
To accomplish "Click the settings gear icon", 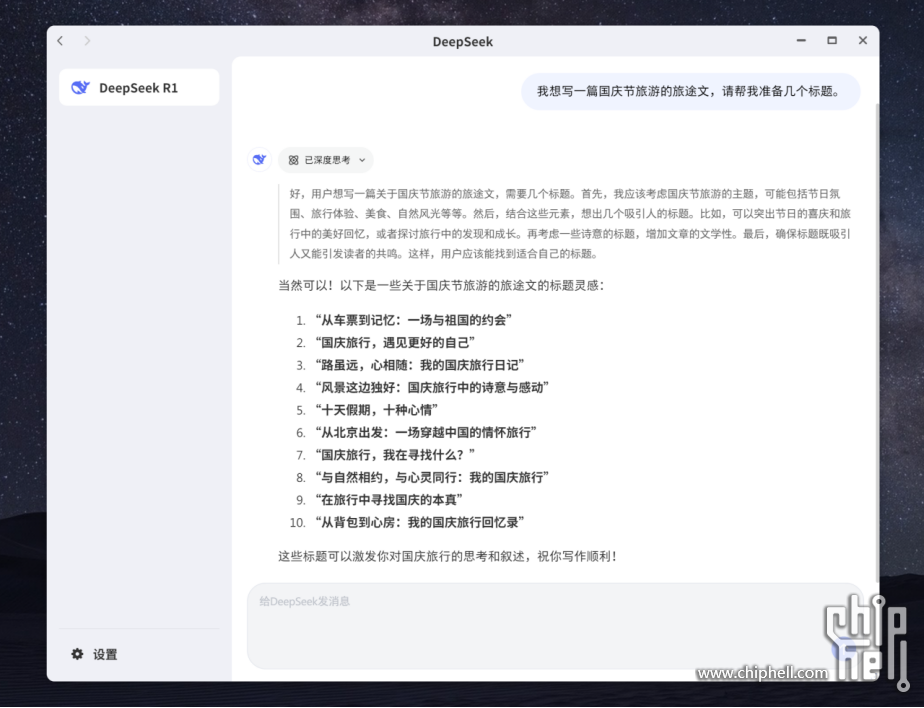I will 77,654.
